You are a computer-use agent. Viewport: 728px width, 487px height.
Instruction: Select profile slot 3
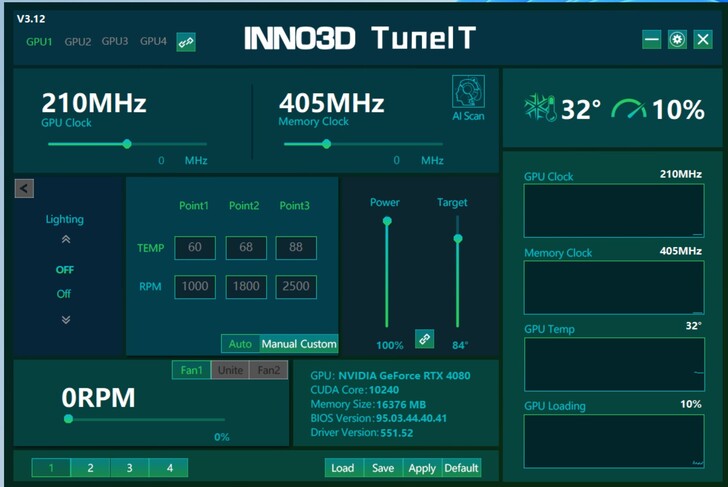coord(129,467)
